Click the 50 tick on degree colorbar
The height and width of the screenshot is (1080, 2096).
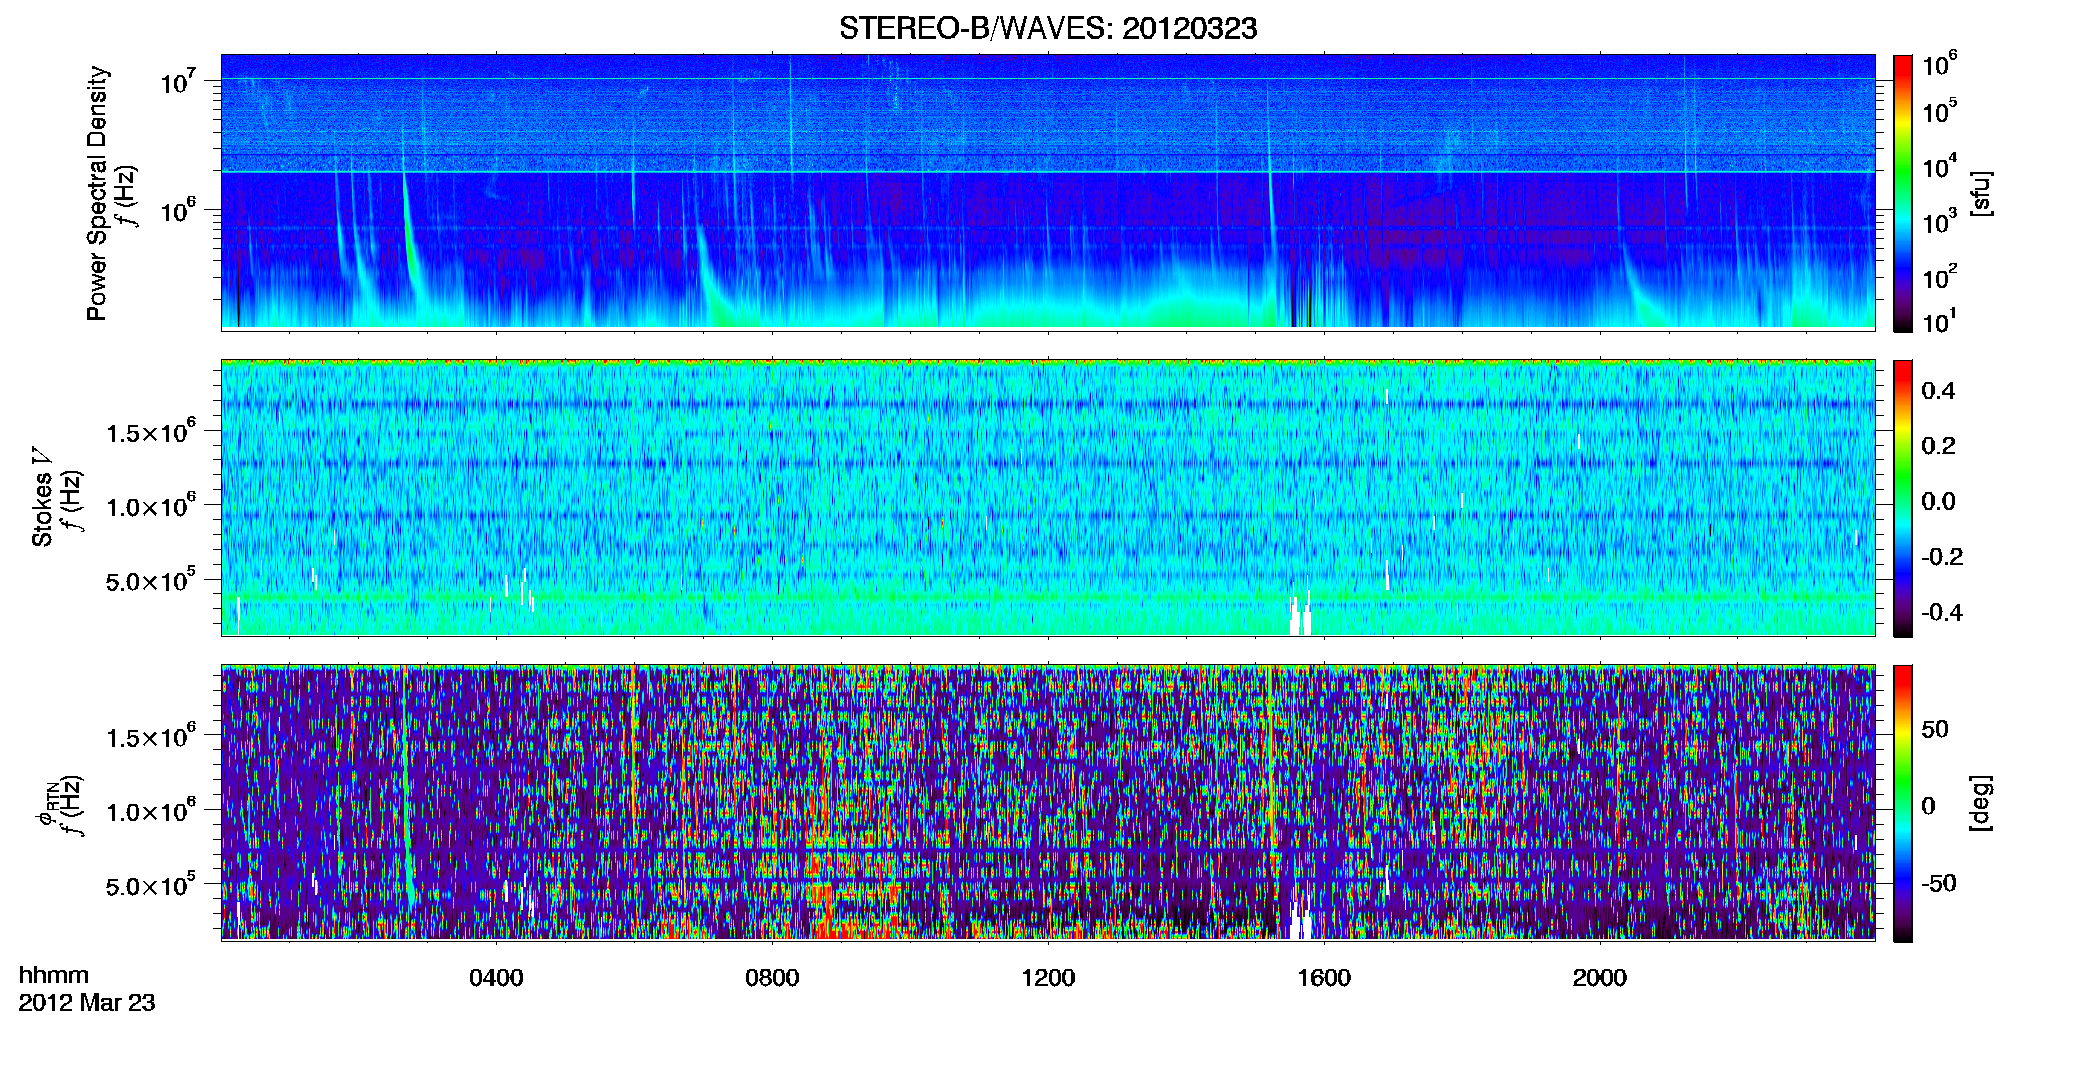pos(1935,729)
